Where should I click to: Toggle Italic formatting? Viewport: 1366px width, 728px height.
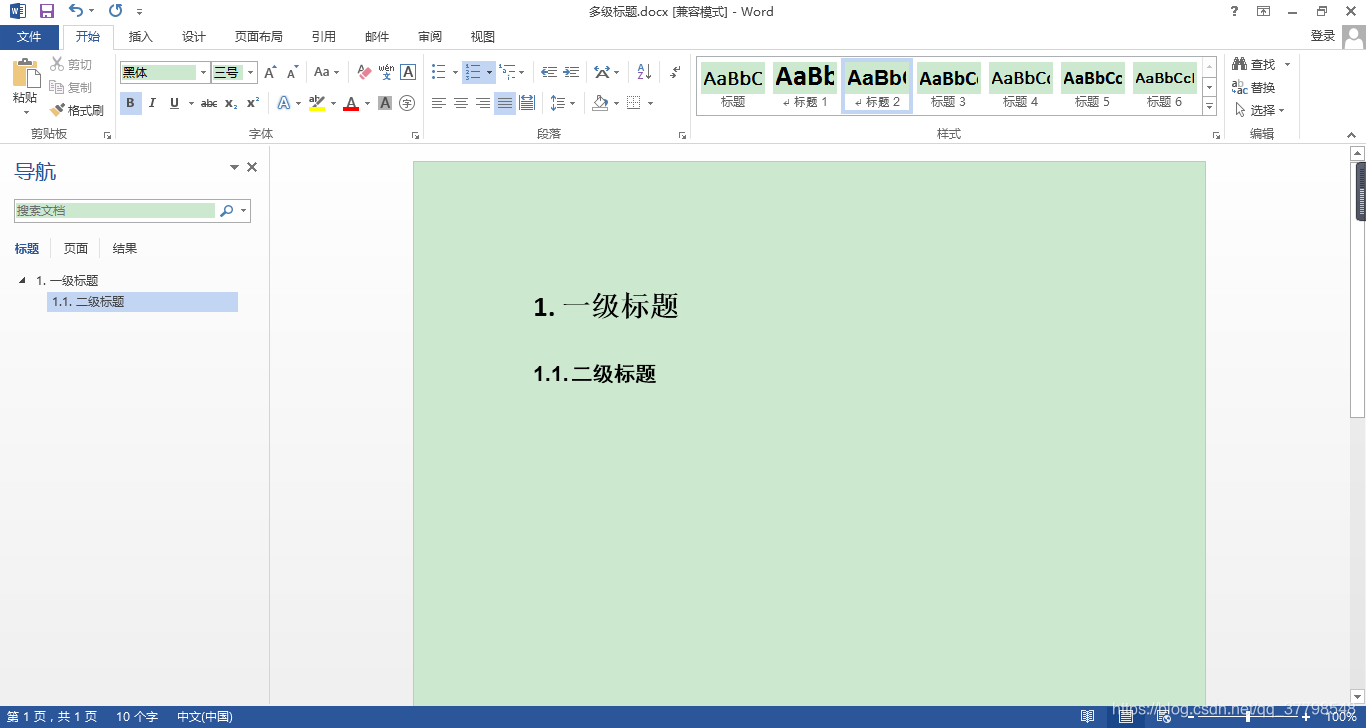coord(152,103)
